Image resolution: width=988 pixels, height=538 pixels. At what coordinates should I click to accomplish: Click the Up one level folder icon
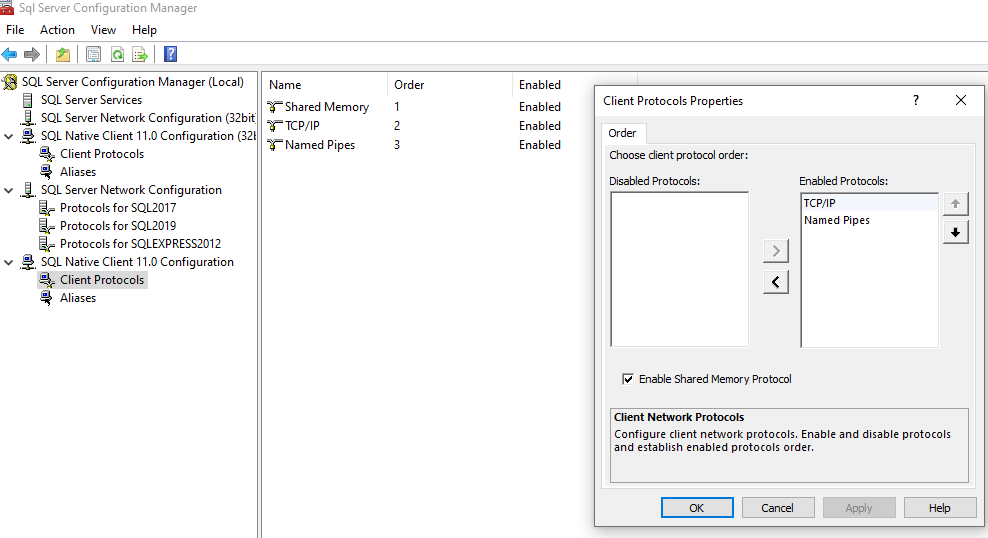pyautogui.click(x=62, y=55)
